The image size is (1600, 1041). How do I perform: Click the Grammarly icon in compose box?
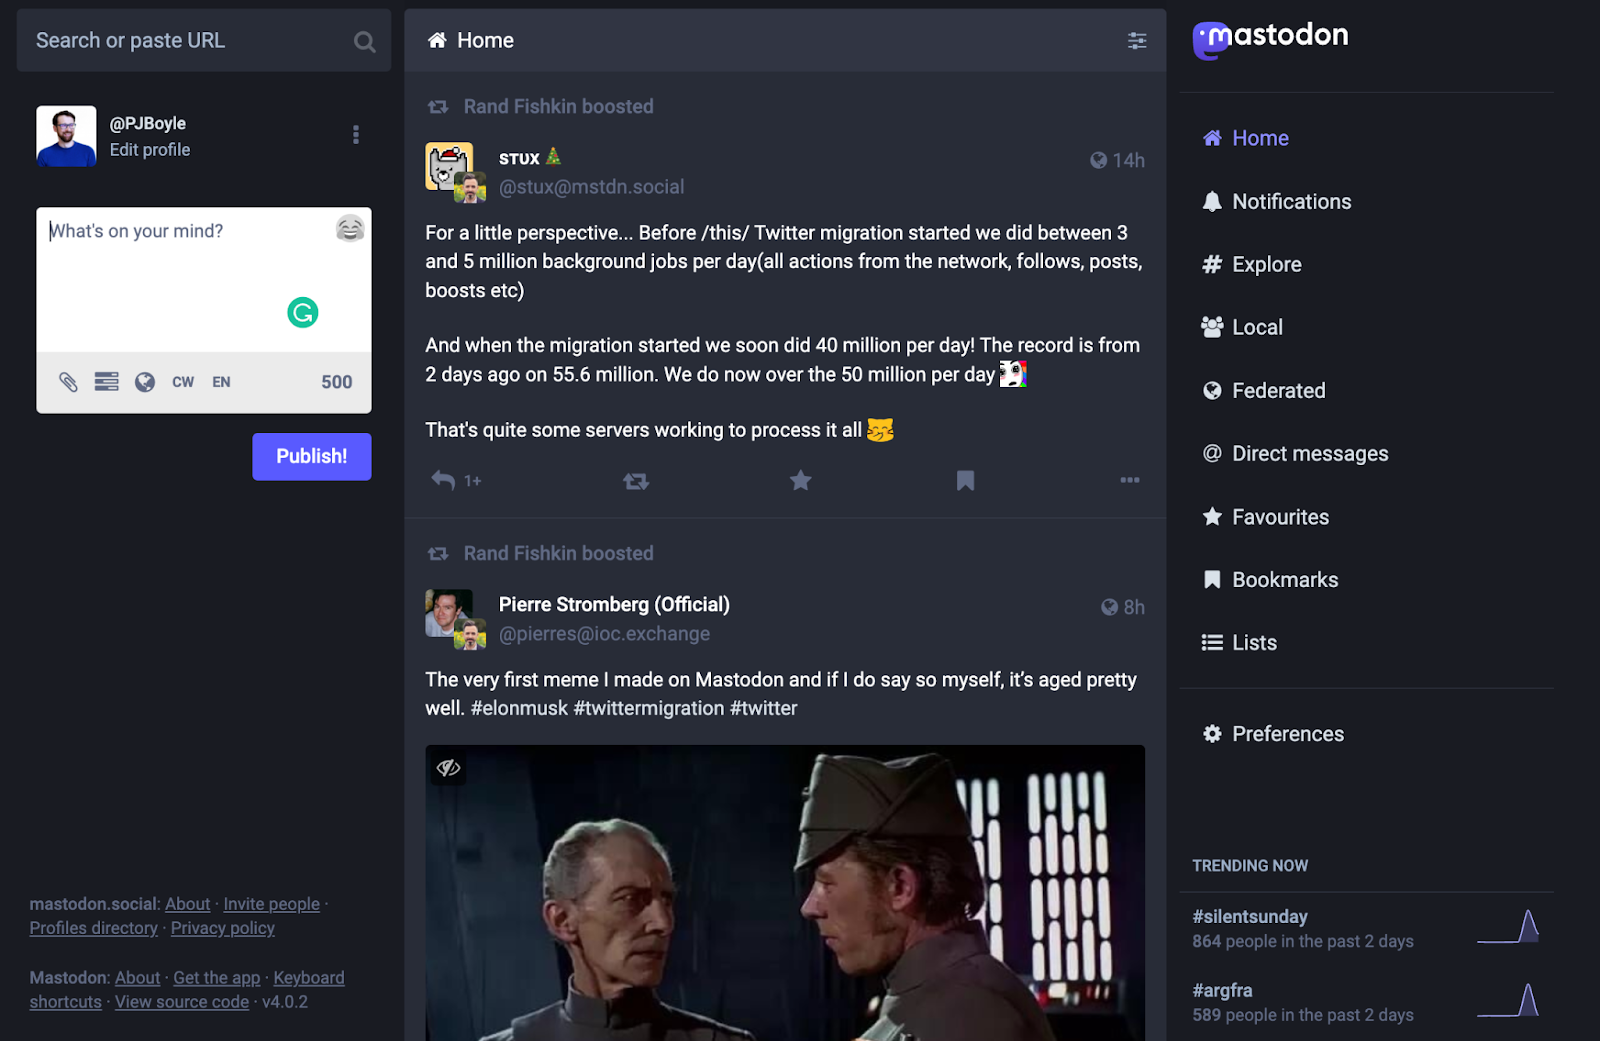tap(303, 313)
